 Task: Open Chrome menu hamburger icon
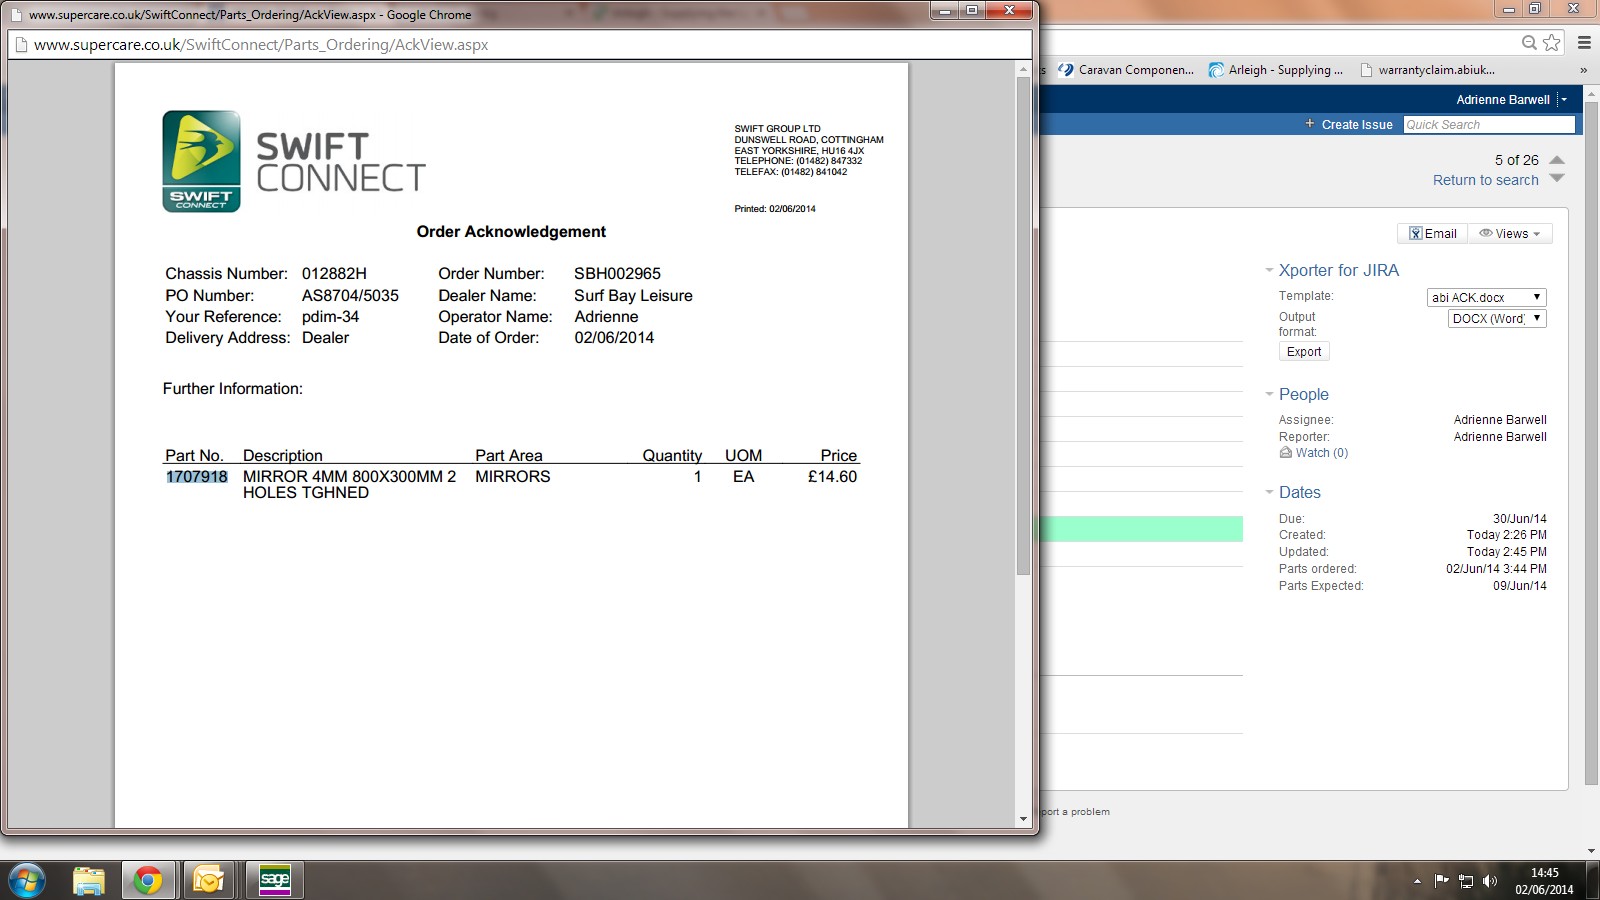tap(1584, 42)
